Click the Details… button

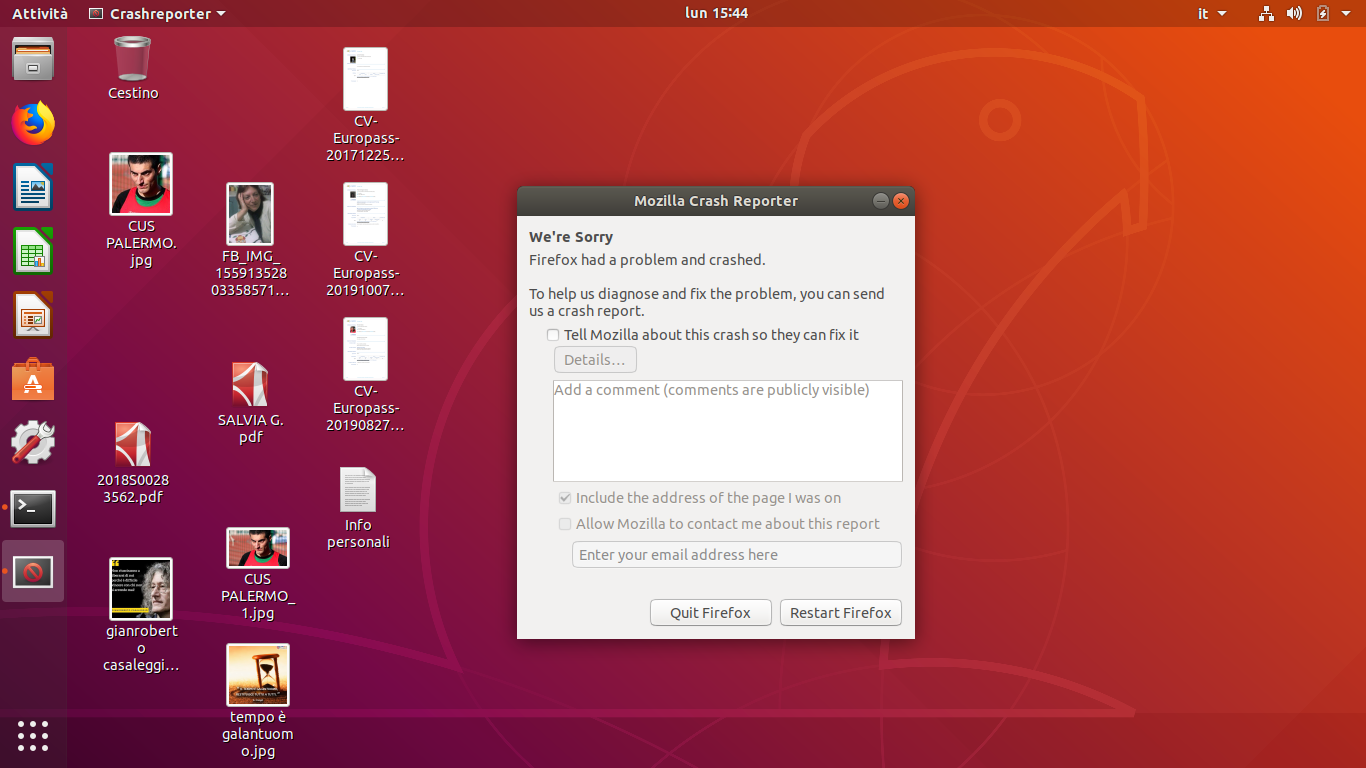(x=595, y=360)
